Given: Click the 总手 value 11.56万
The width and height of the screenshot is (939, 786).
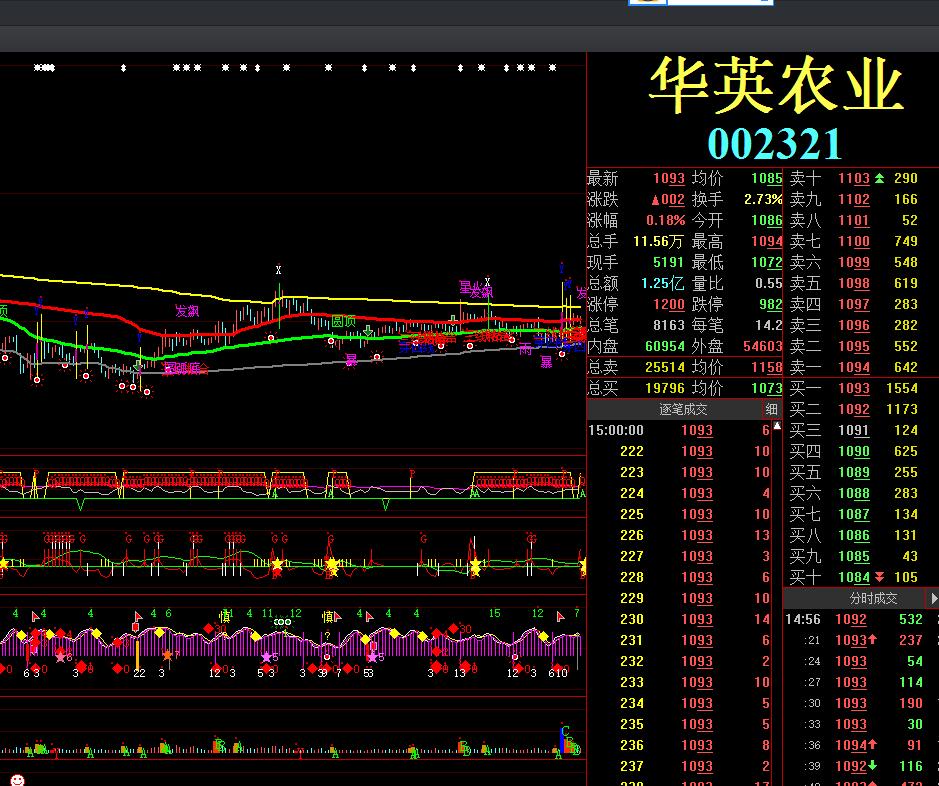Looking at the screenshot, I should coord(658,241).
